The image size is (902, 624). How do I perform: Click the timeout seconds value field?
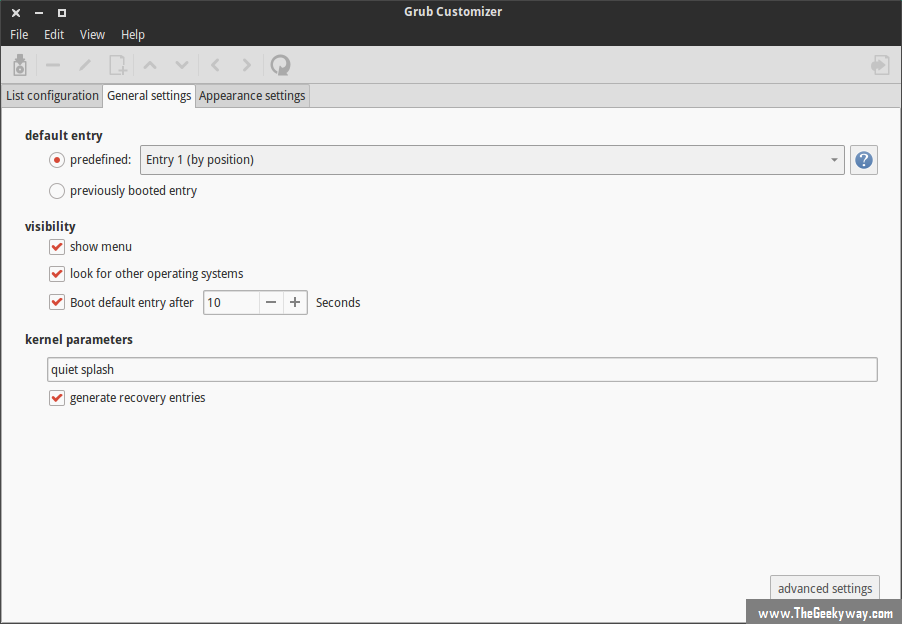pos(231,303)
